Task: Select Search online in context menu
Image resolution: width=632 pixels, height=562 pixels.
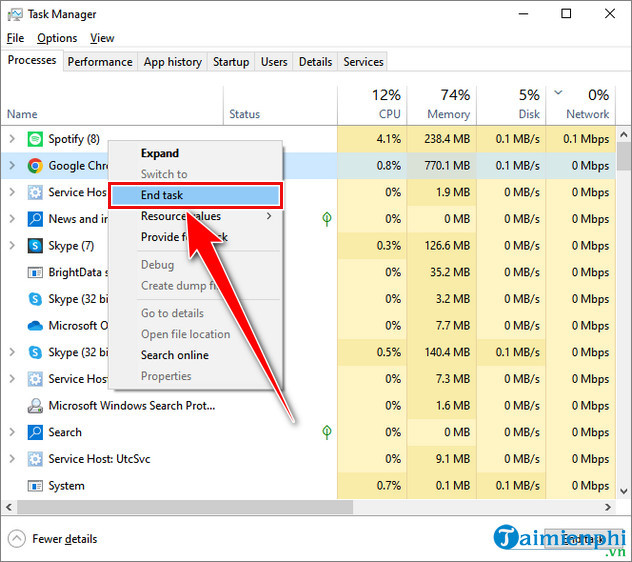Action: (x=174, y=355)
